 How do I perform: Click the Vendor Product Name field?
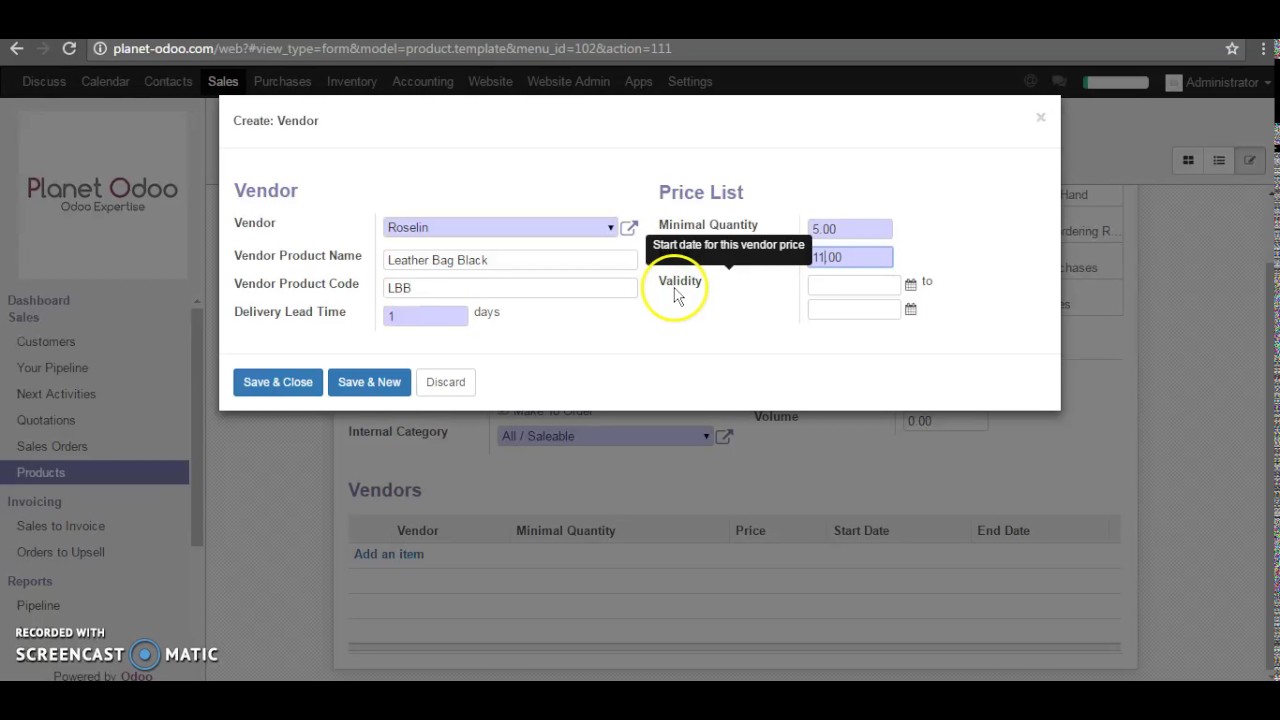[510, 260]
